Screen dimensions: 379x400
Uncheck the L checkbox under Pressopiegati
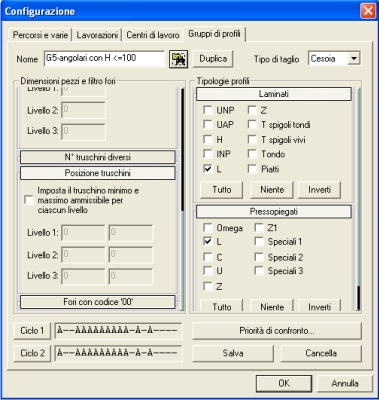click(208, 241)
